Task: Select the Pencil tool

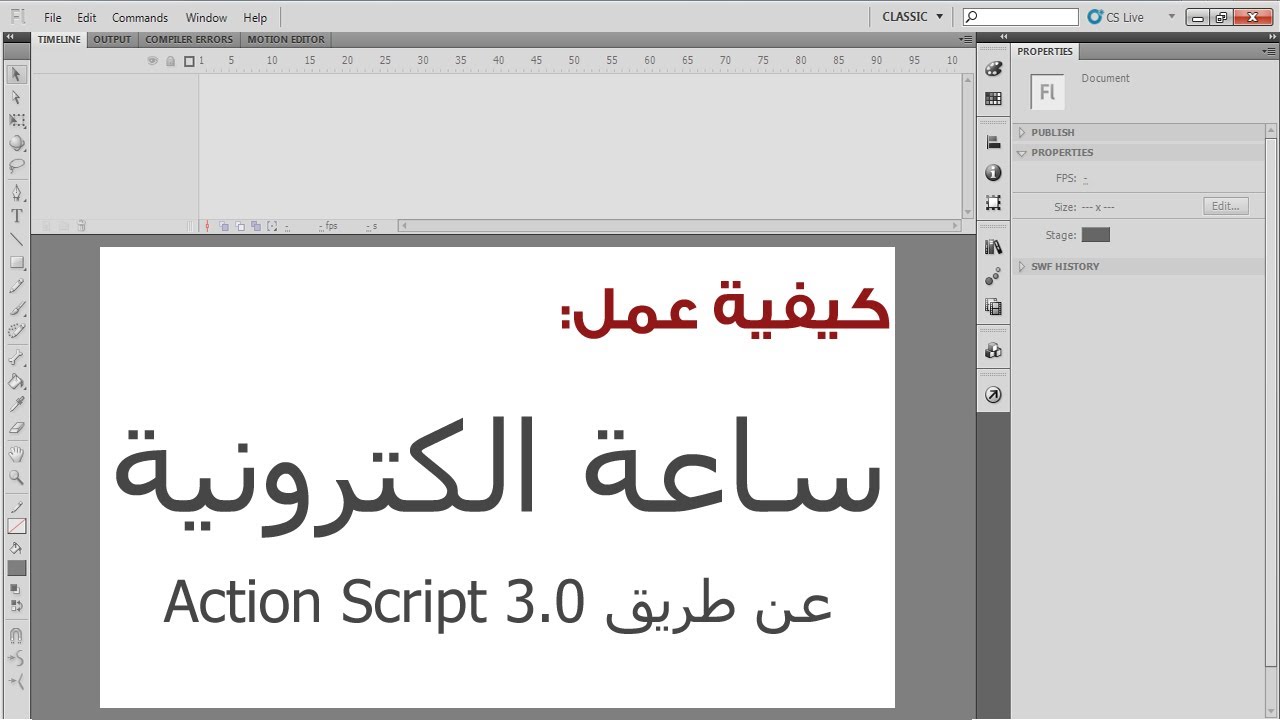Action: [x=17, y=286]
